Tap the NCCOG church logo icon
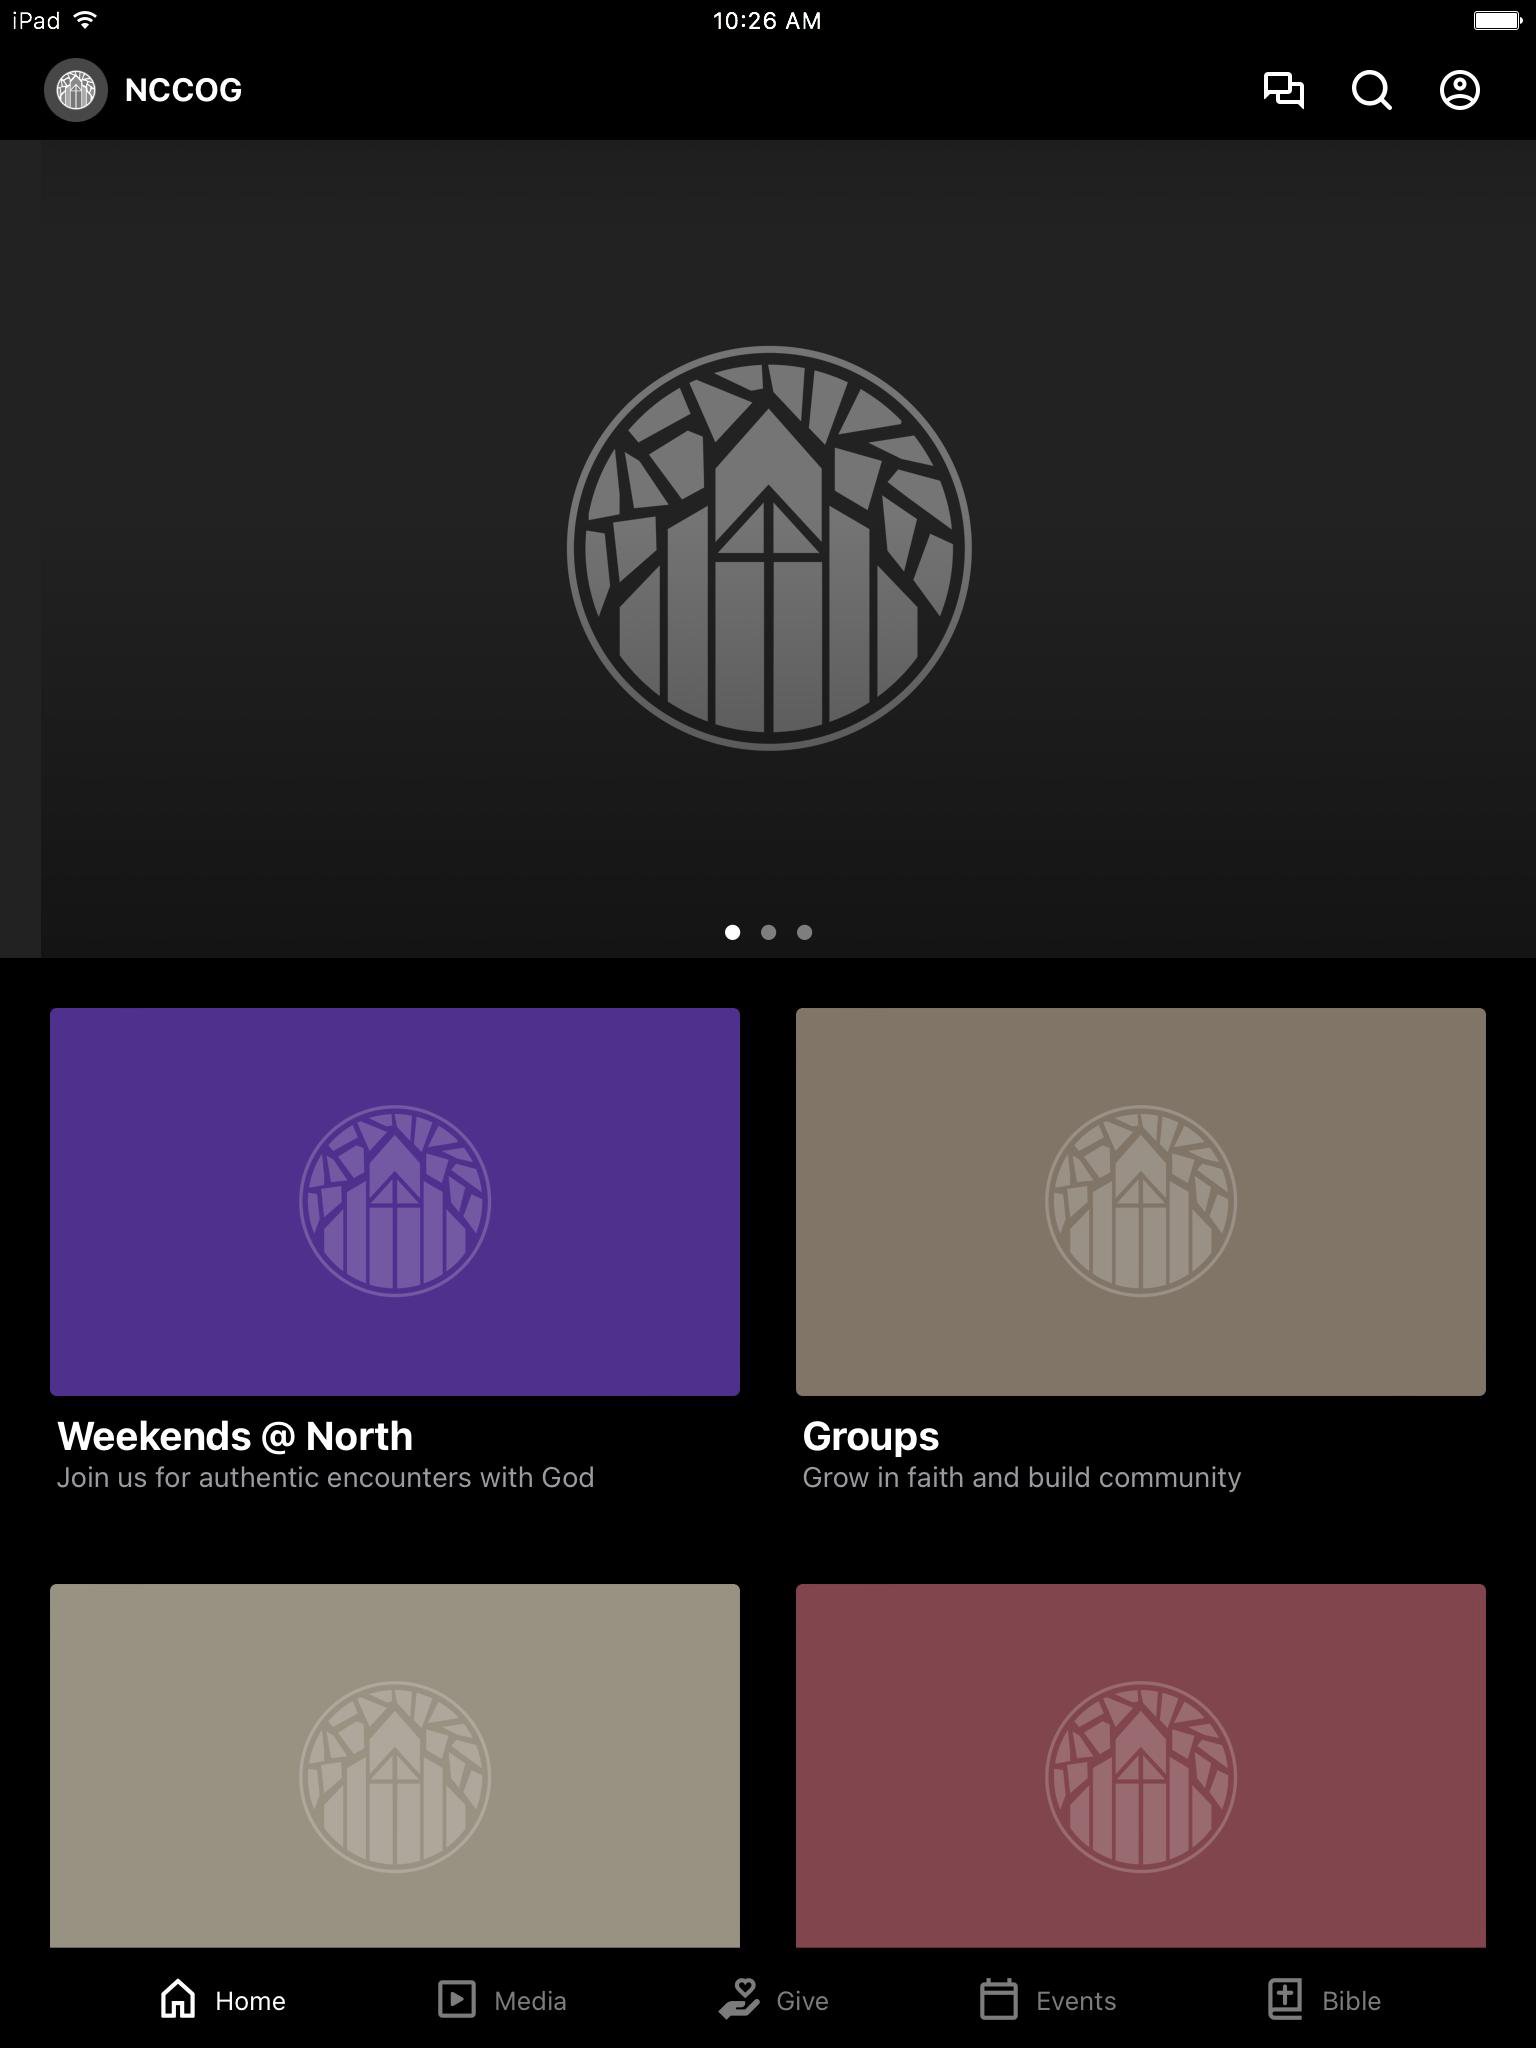This screenshot has width=1536, height=2048. 76,90
